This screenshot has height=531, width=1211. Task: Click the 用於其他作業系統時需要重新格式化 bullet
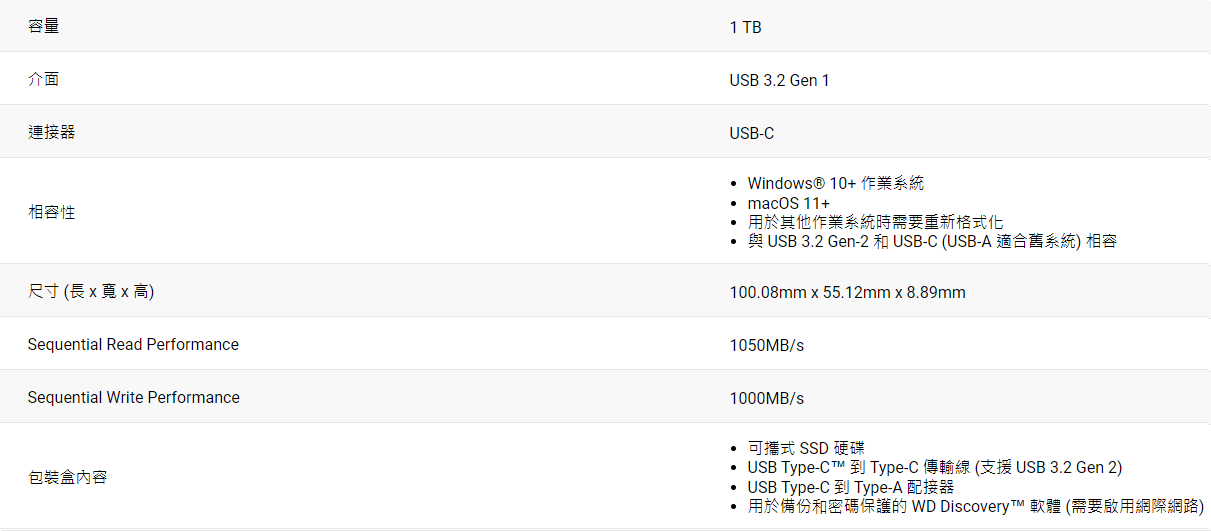click(x=875, y=222)
